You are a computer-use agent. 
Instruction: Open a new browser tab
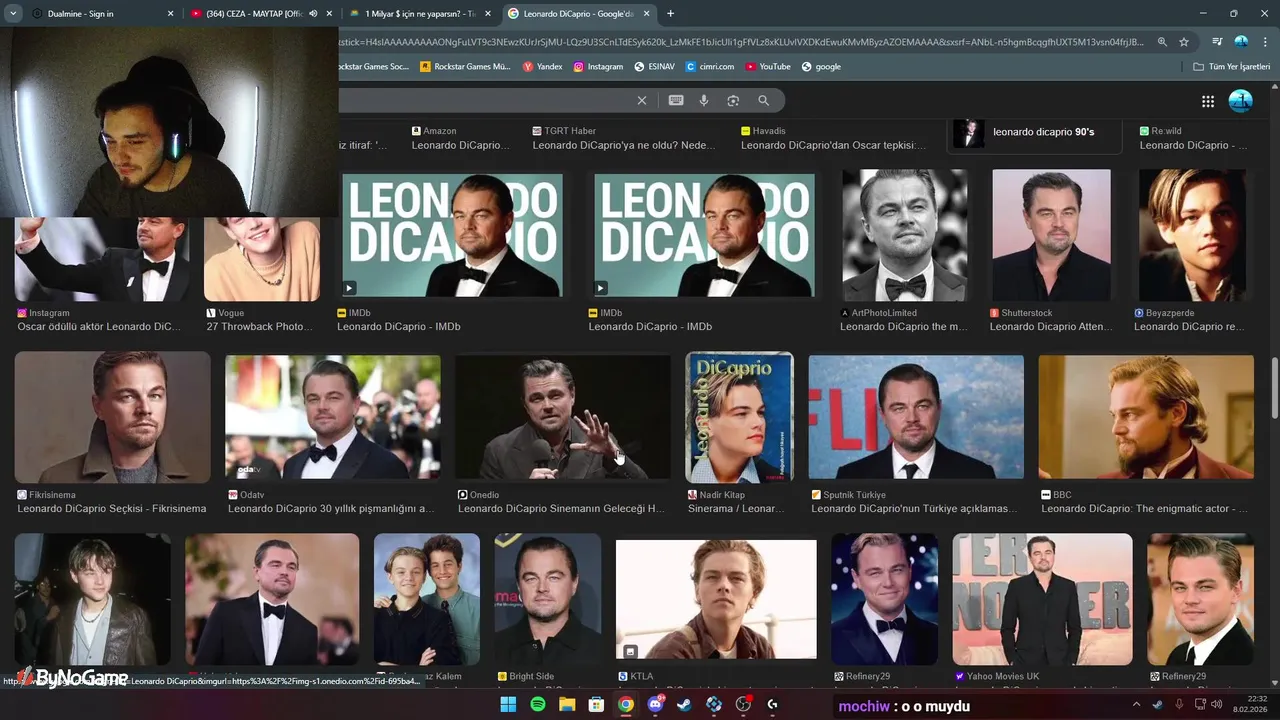click(x=670, y=14)
